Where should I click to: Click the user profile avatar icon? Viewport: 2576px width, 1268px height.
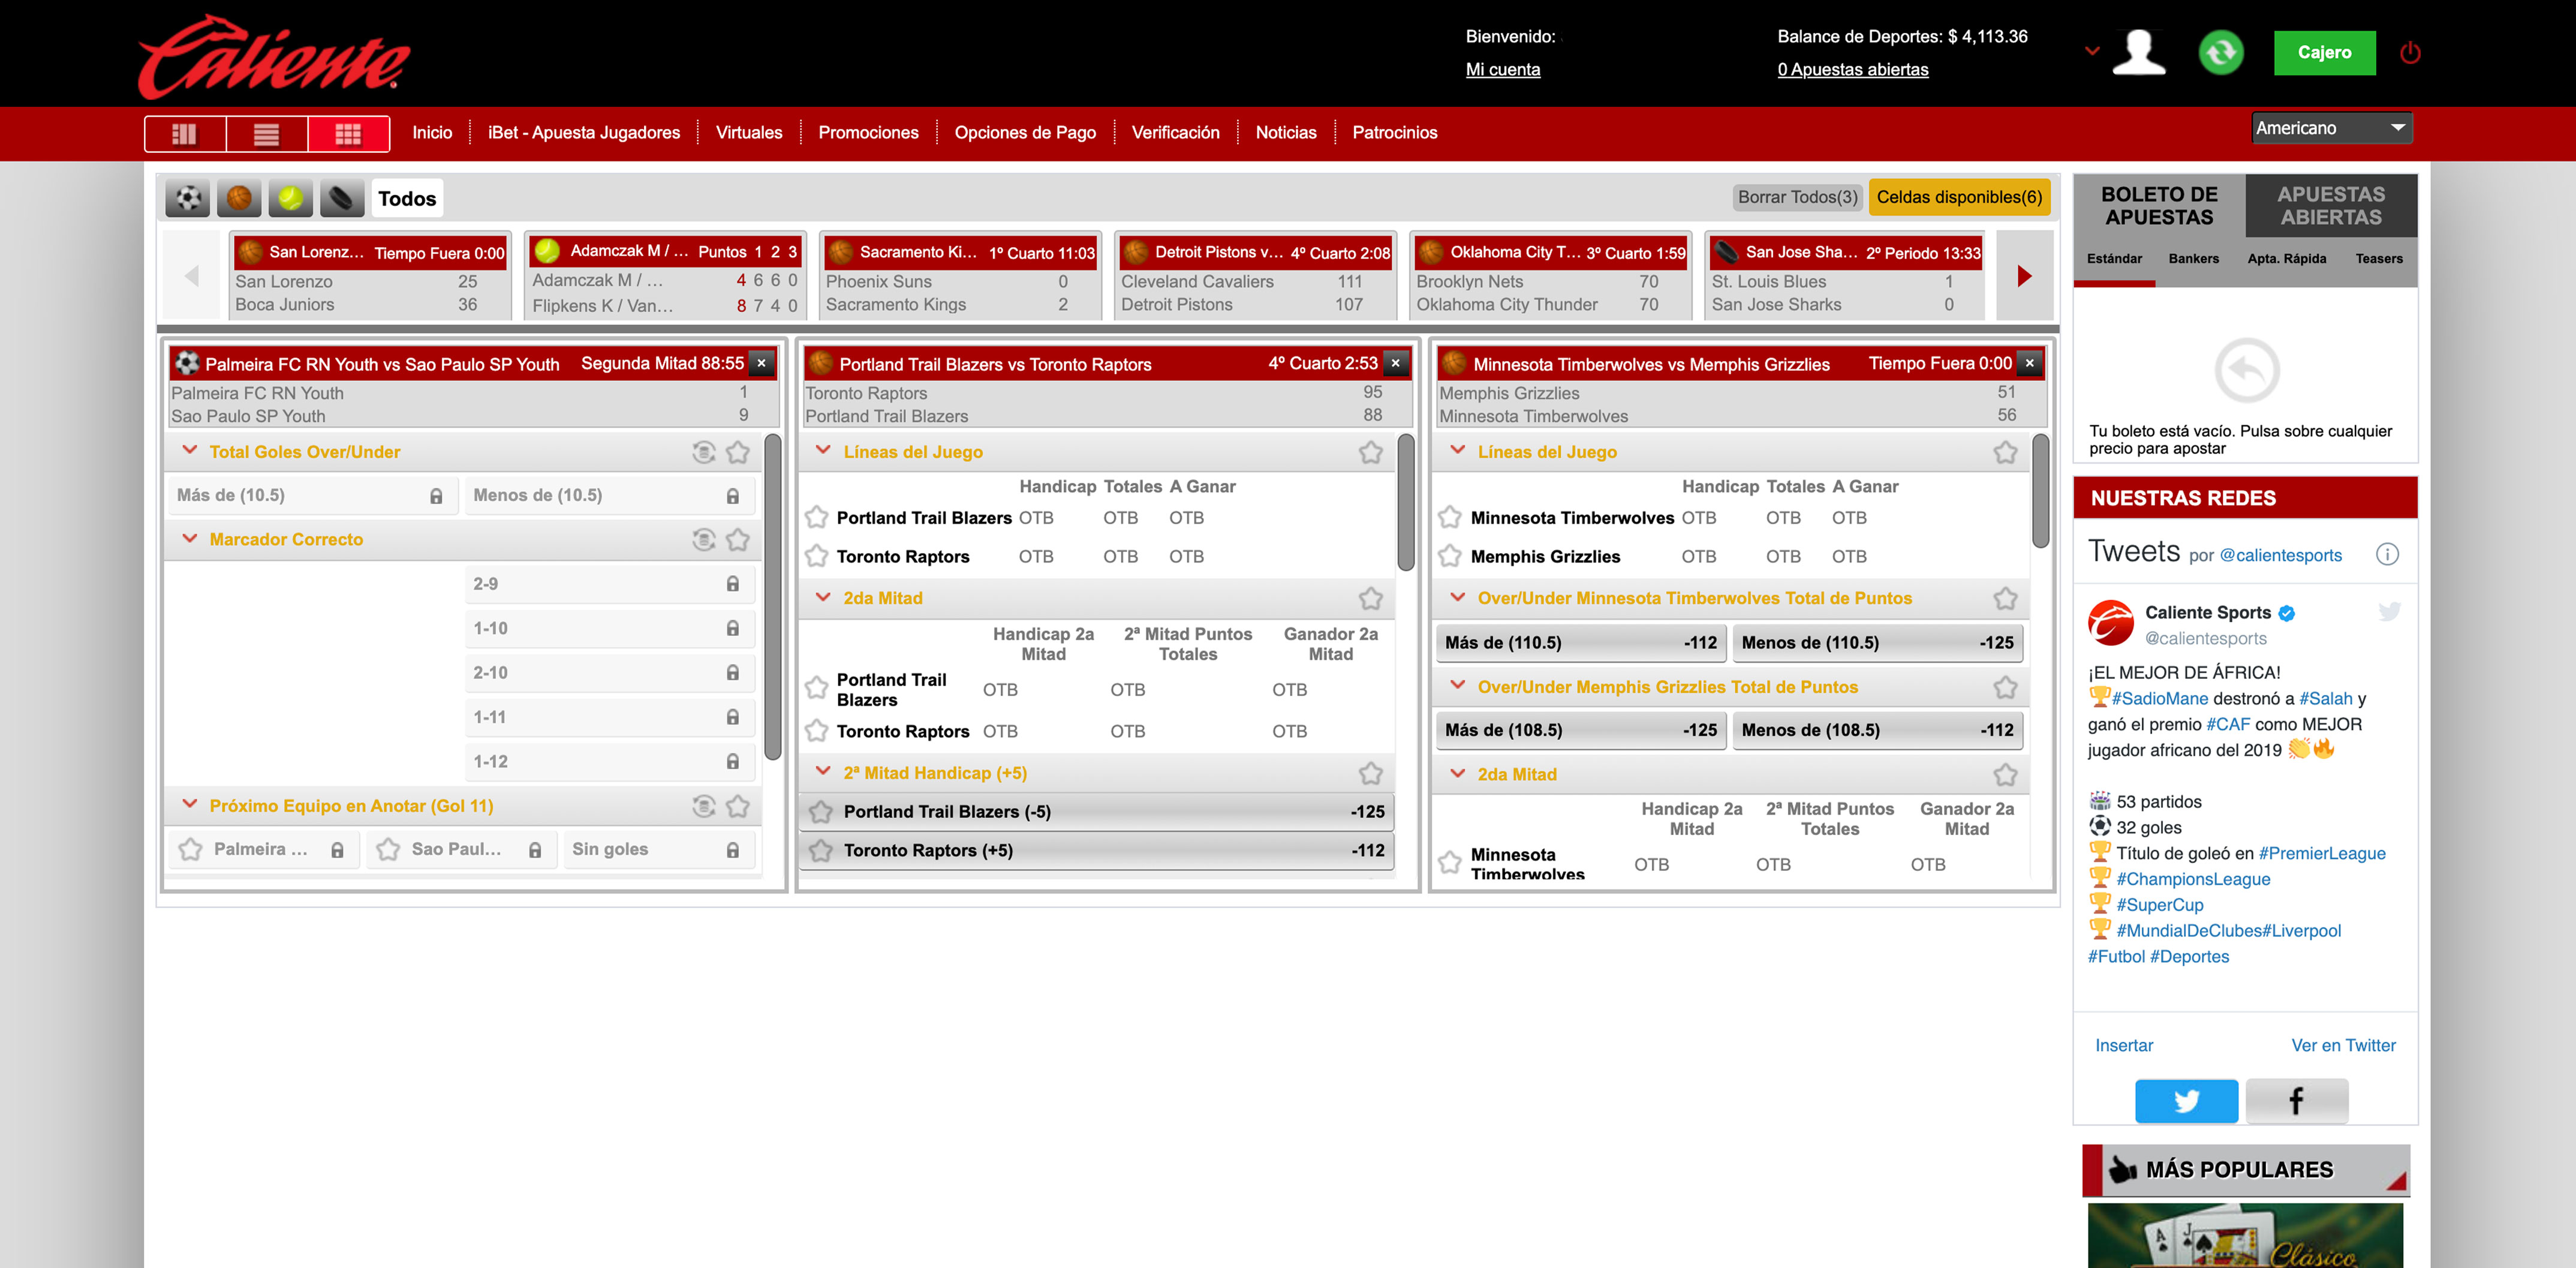tap(2139, 52)
